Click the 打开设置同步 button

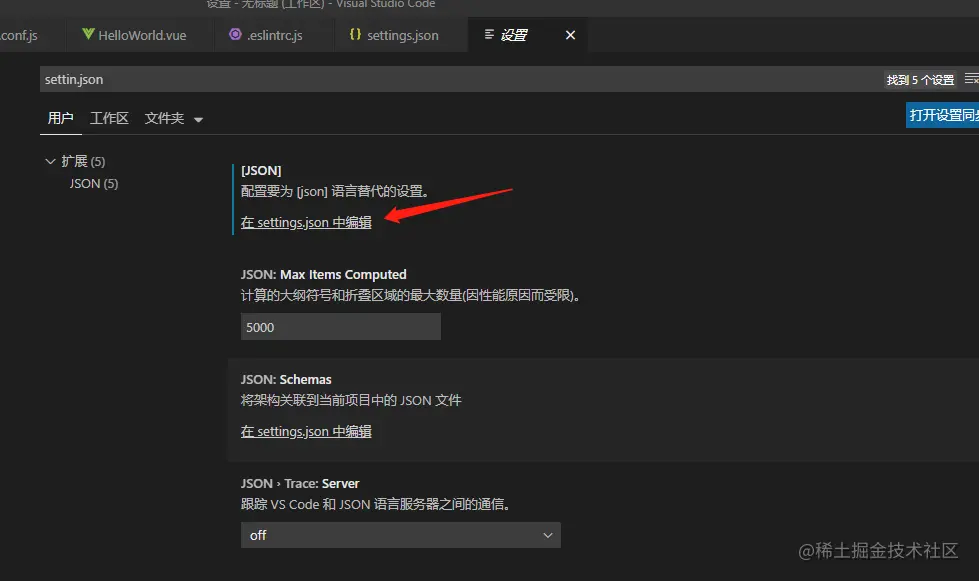click(x=943, y=115)
